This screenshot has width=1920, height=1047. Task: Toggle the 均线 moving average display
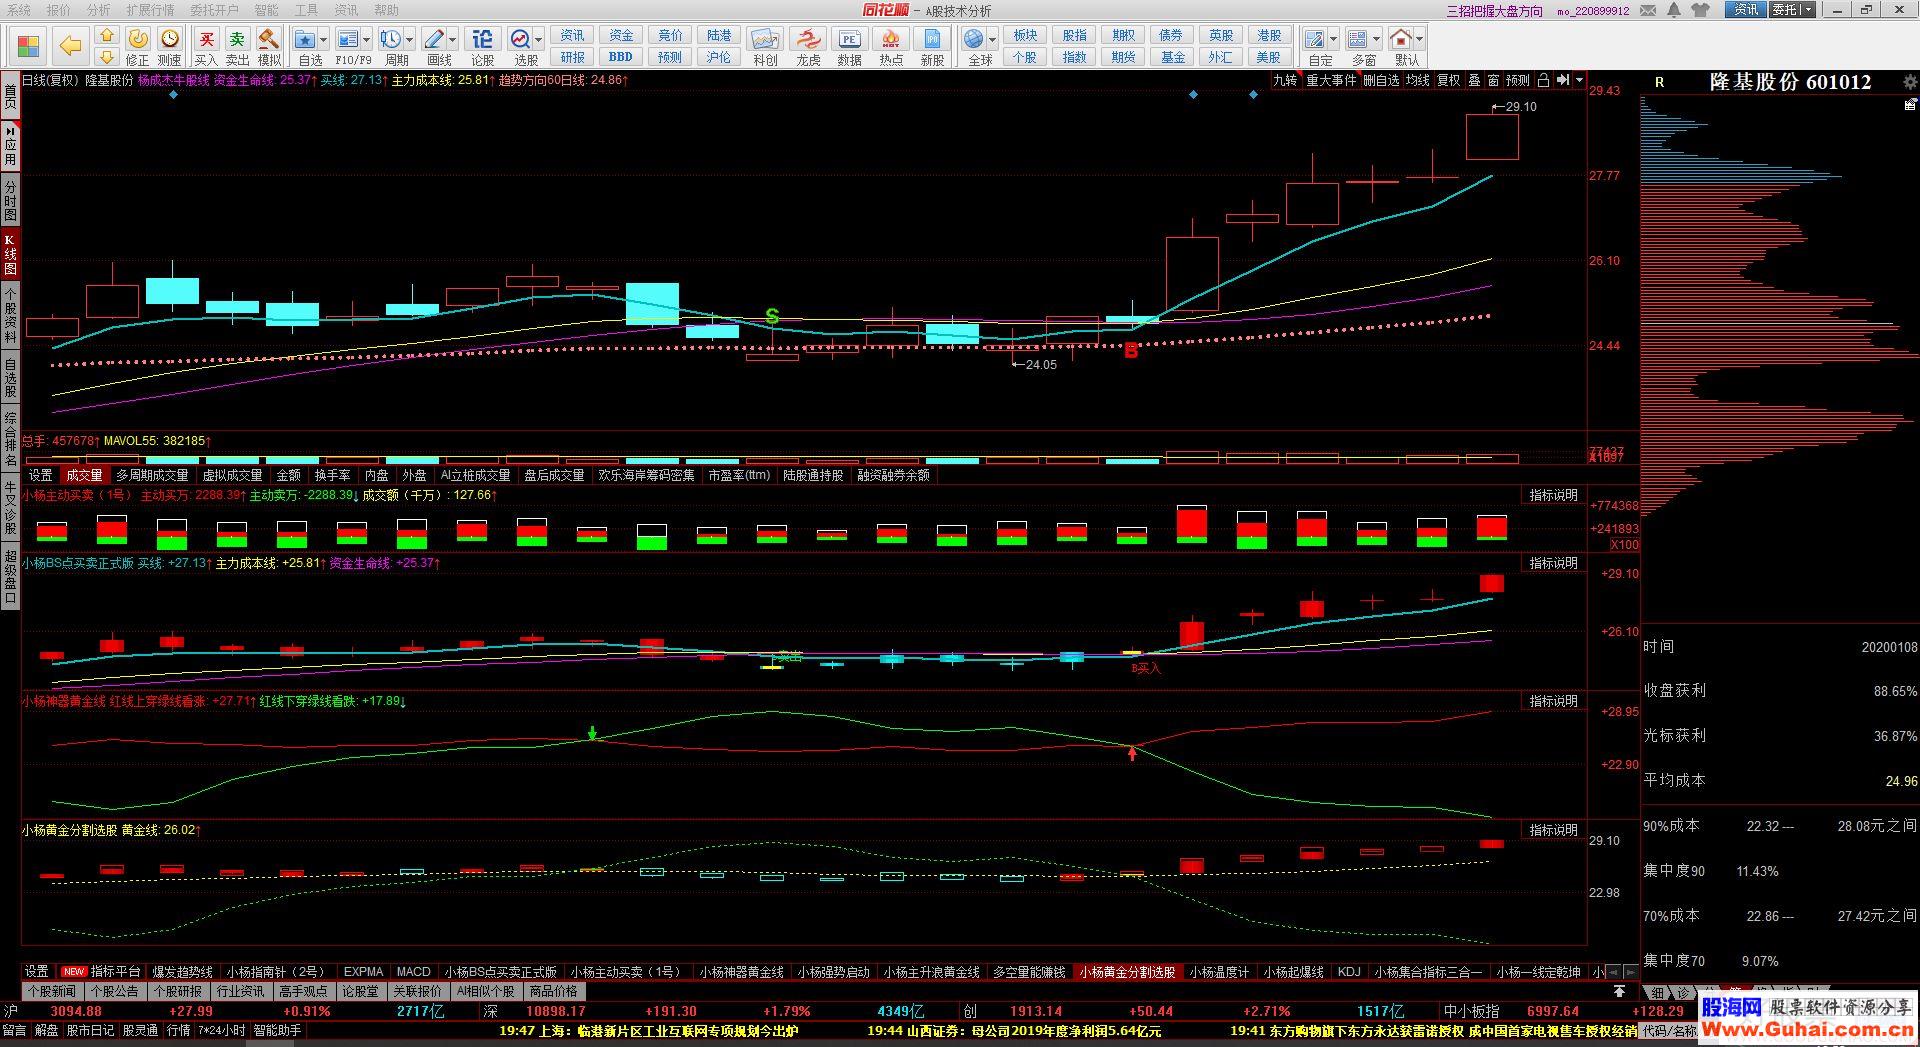click(1417, 81)
